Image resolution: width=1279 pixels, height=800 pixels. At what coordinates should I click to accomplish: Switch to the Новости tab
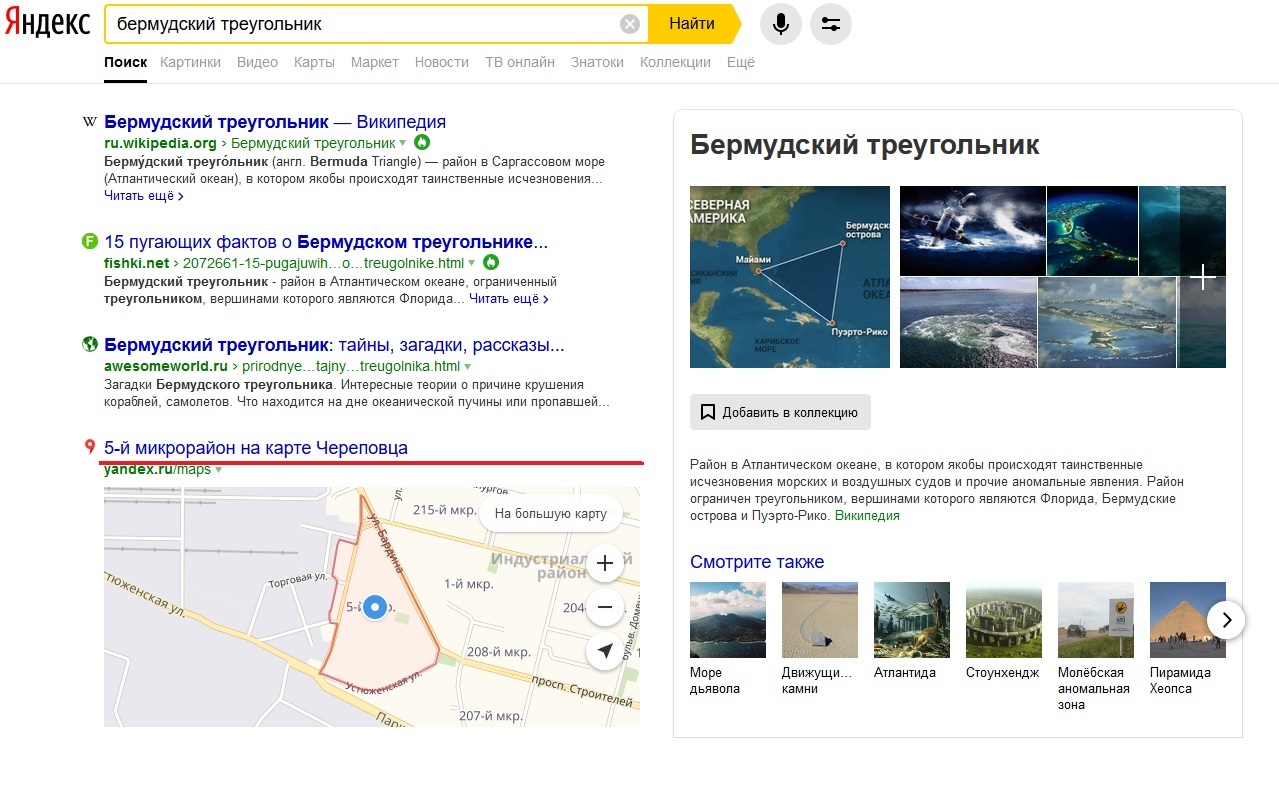[x=442, y=62]
